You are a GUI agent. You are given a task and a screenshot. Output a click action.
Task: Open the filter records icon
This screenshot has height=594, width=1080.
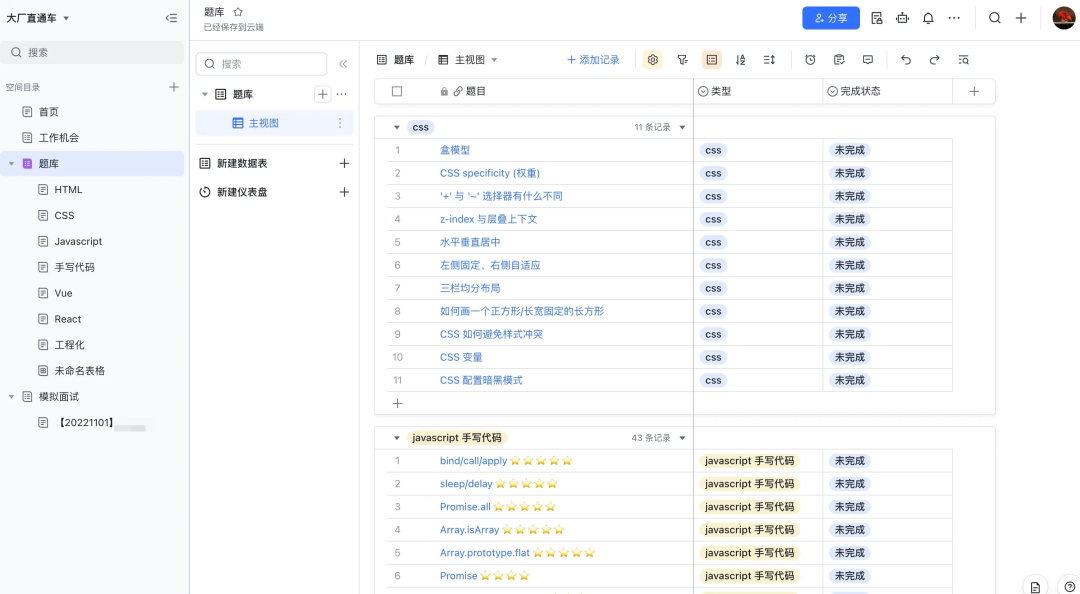[x=682, y=60]
